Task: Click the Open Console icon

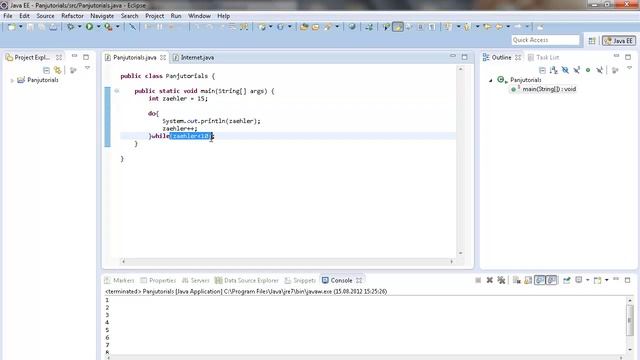Action: pos(598,280)
